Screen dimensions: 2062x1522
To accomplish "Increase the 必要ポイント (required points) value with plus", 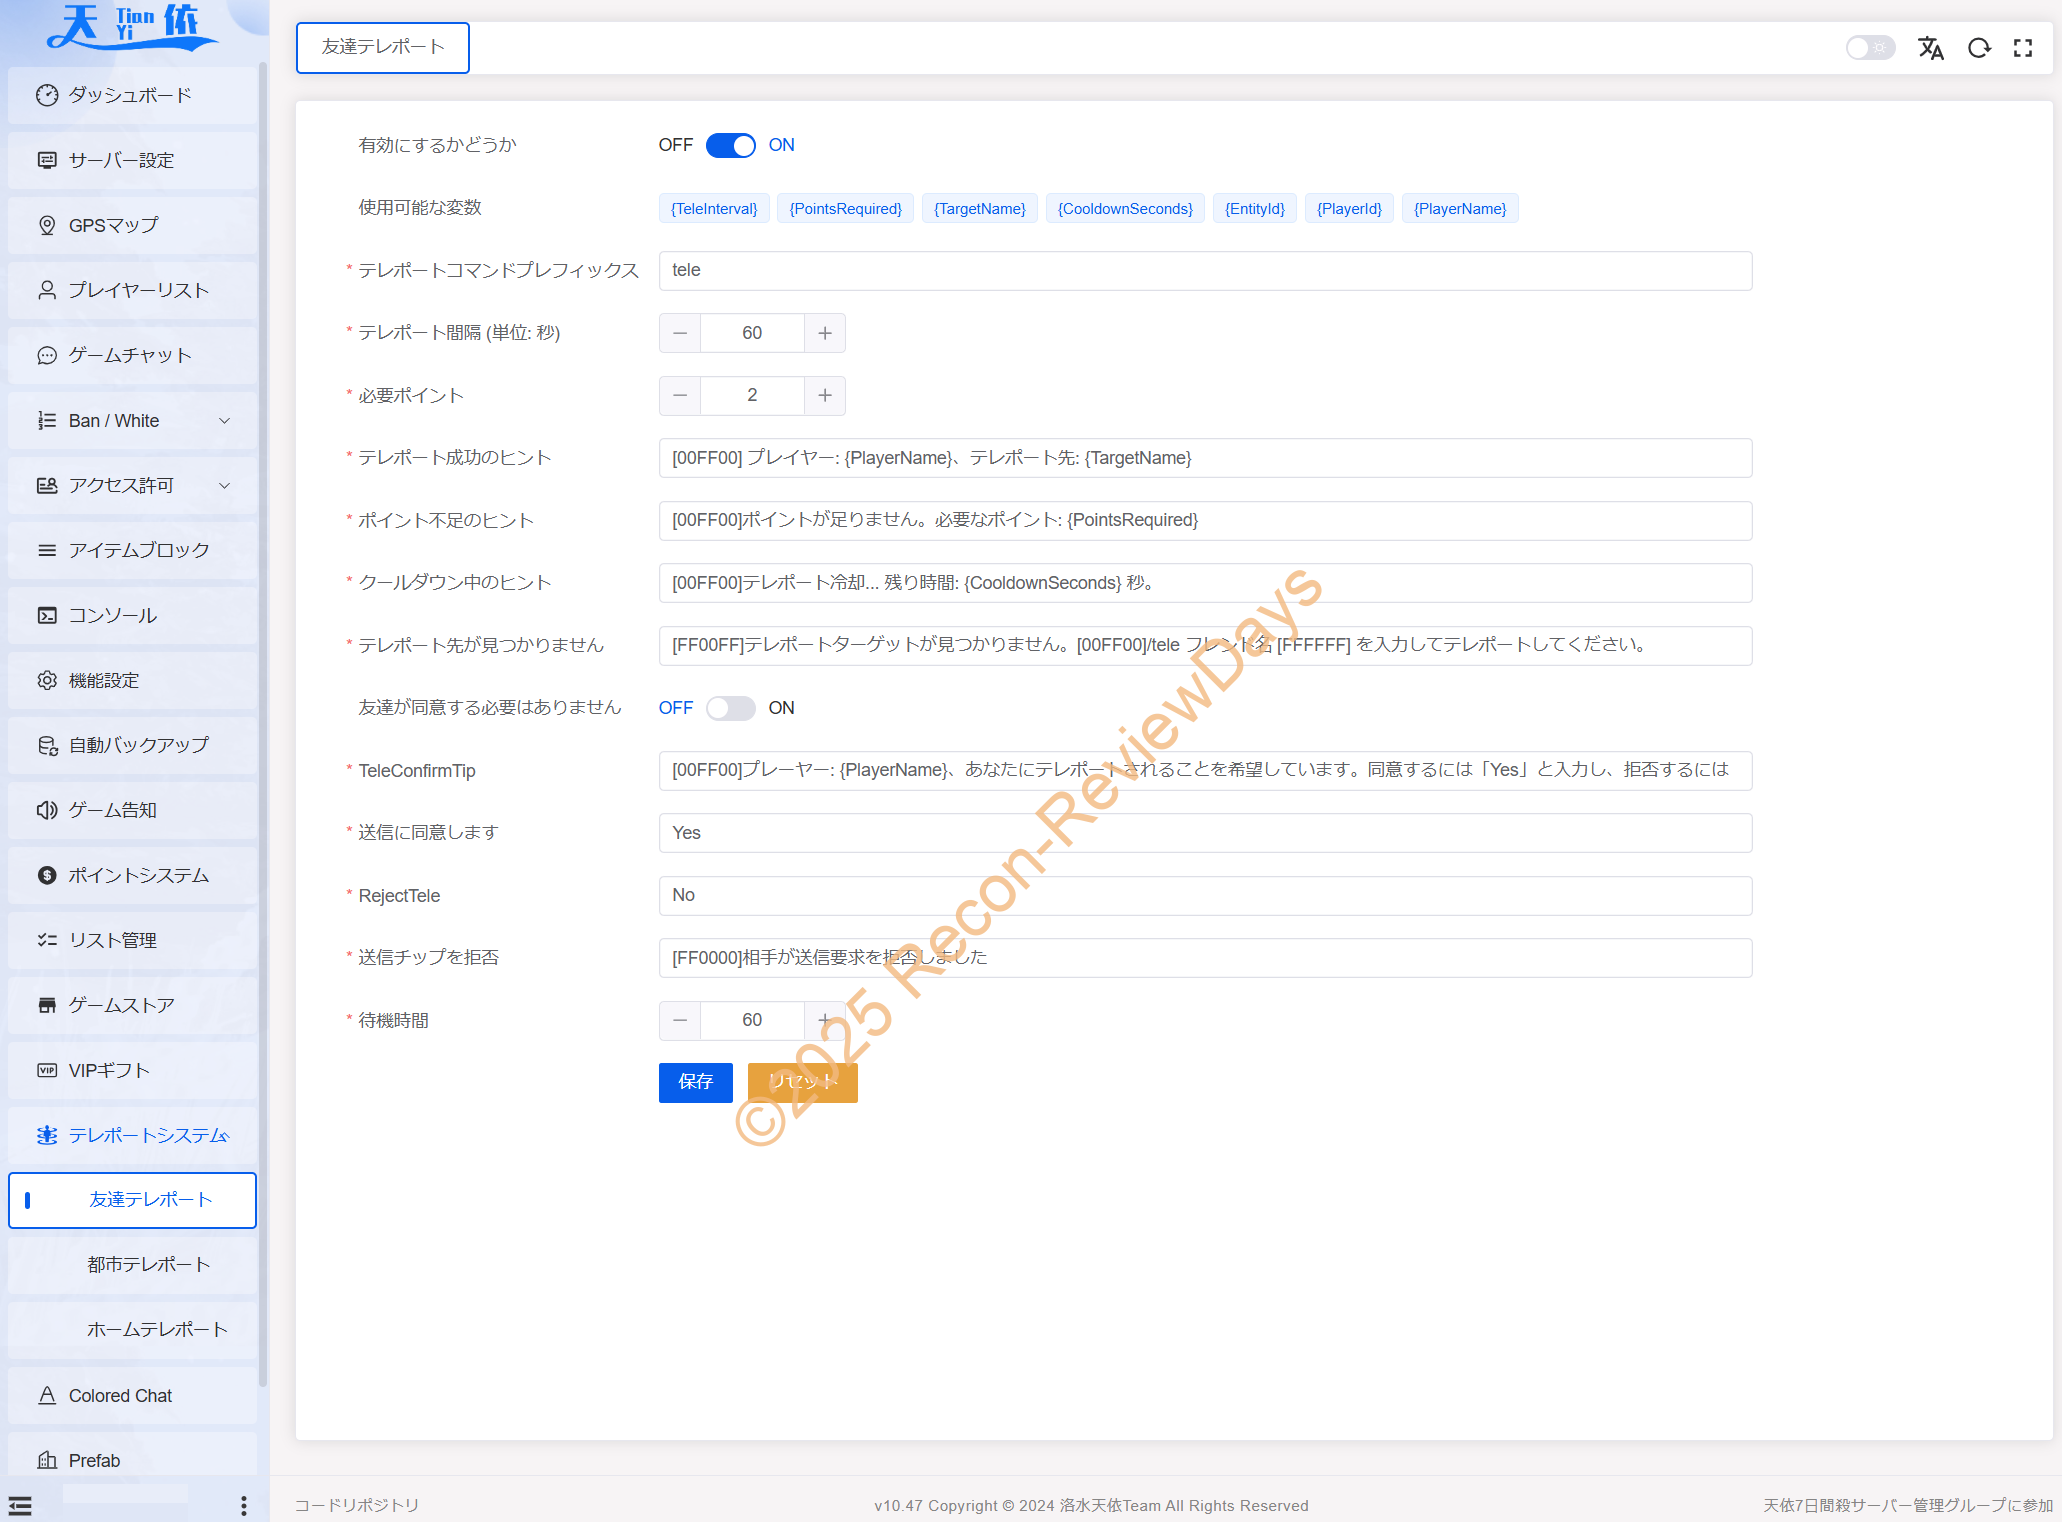I will coord(824,396).
